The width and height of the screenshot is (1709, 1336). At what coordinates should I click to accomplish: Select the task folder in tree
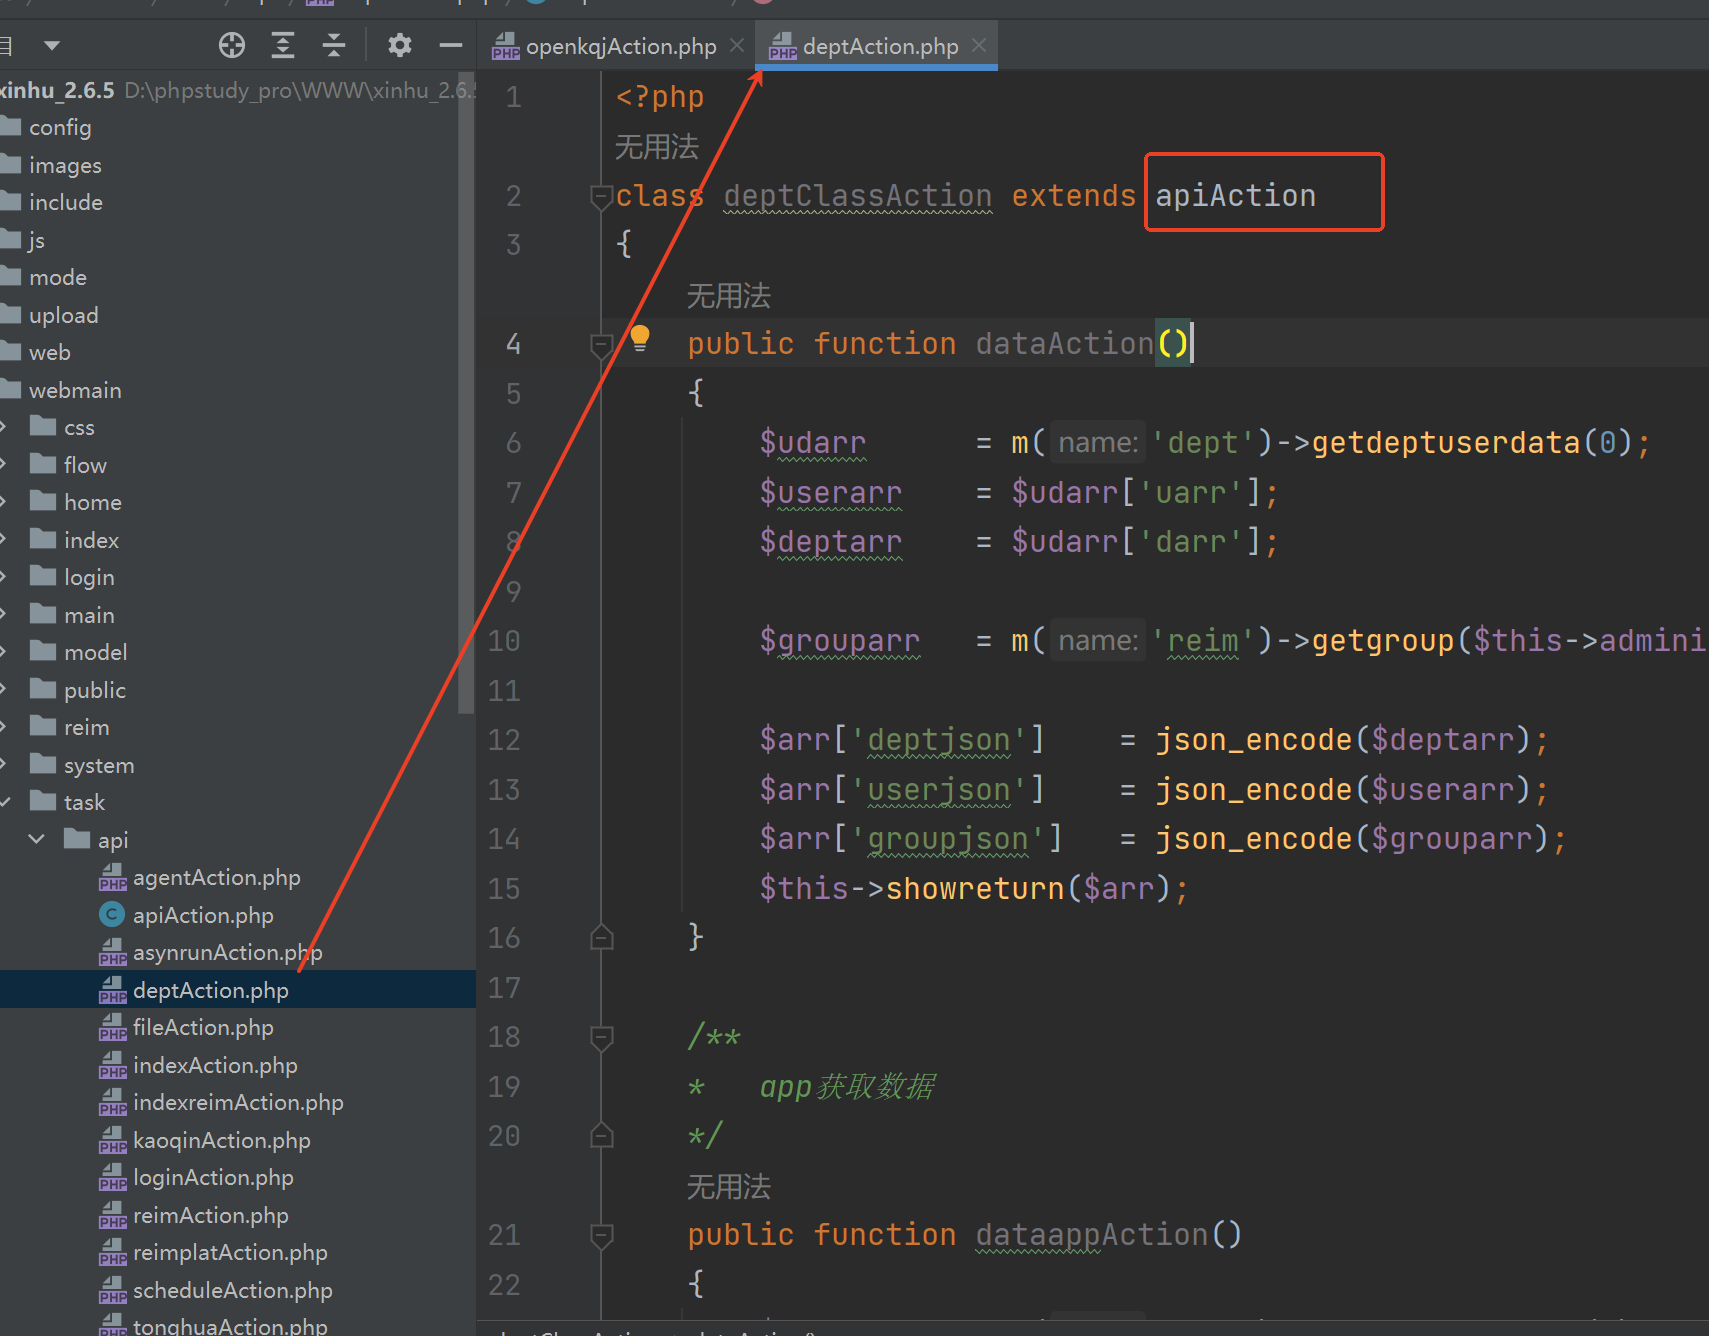(x=84, y=802)
